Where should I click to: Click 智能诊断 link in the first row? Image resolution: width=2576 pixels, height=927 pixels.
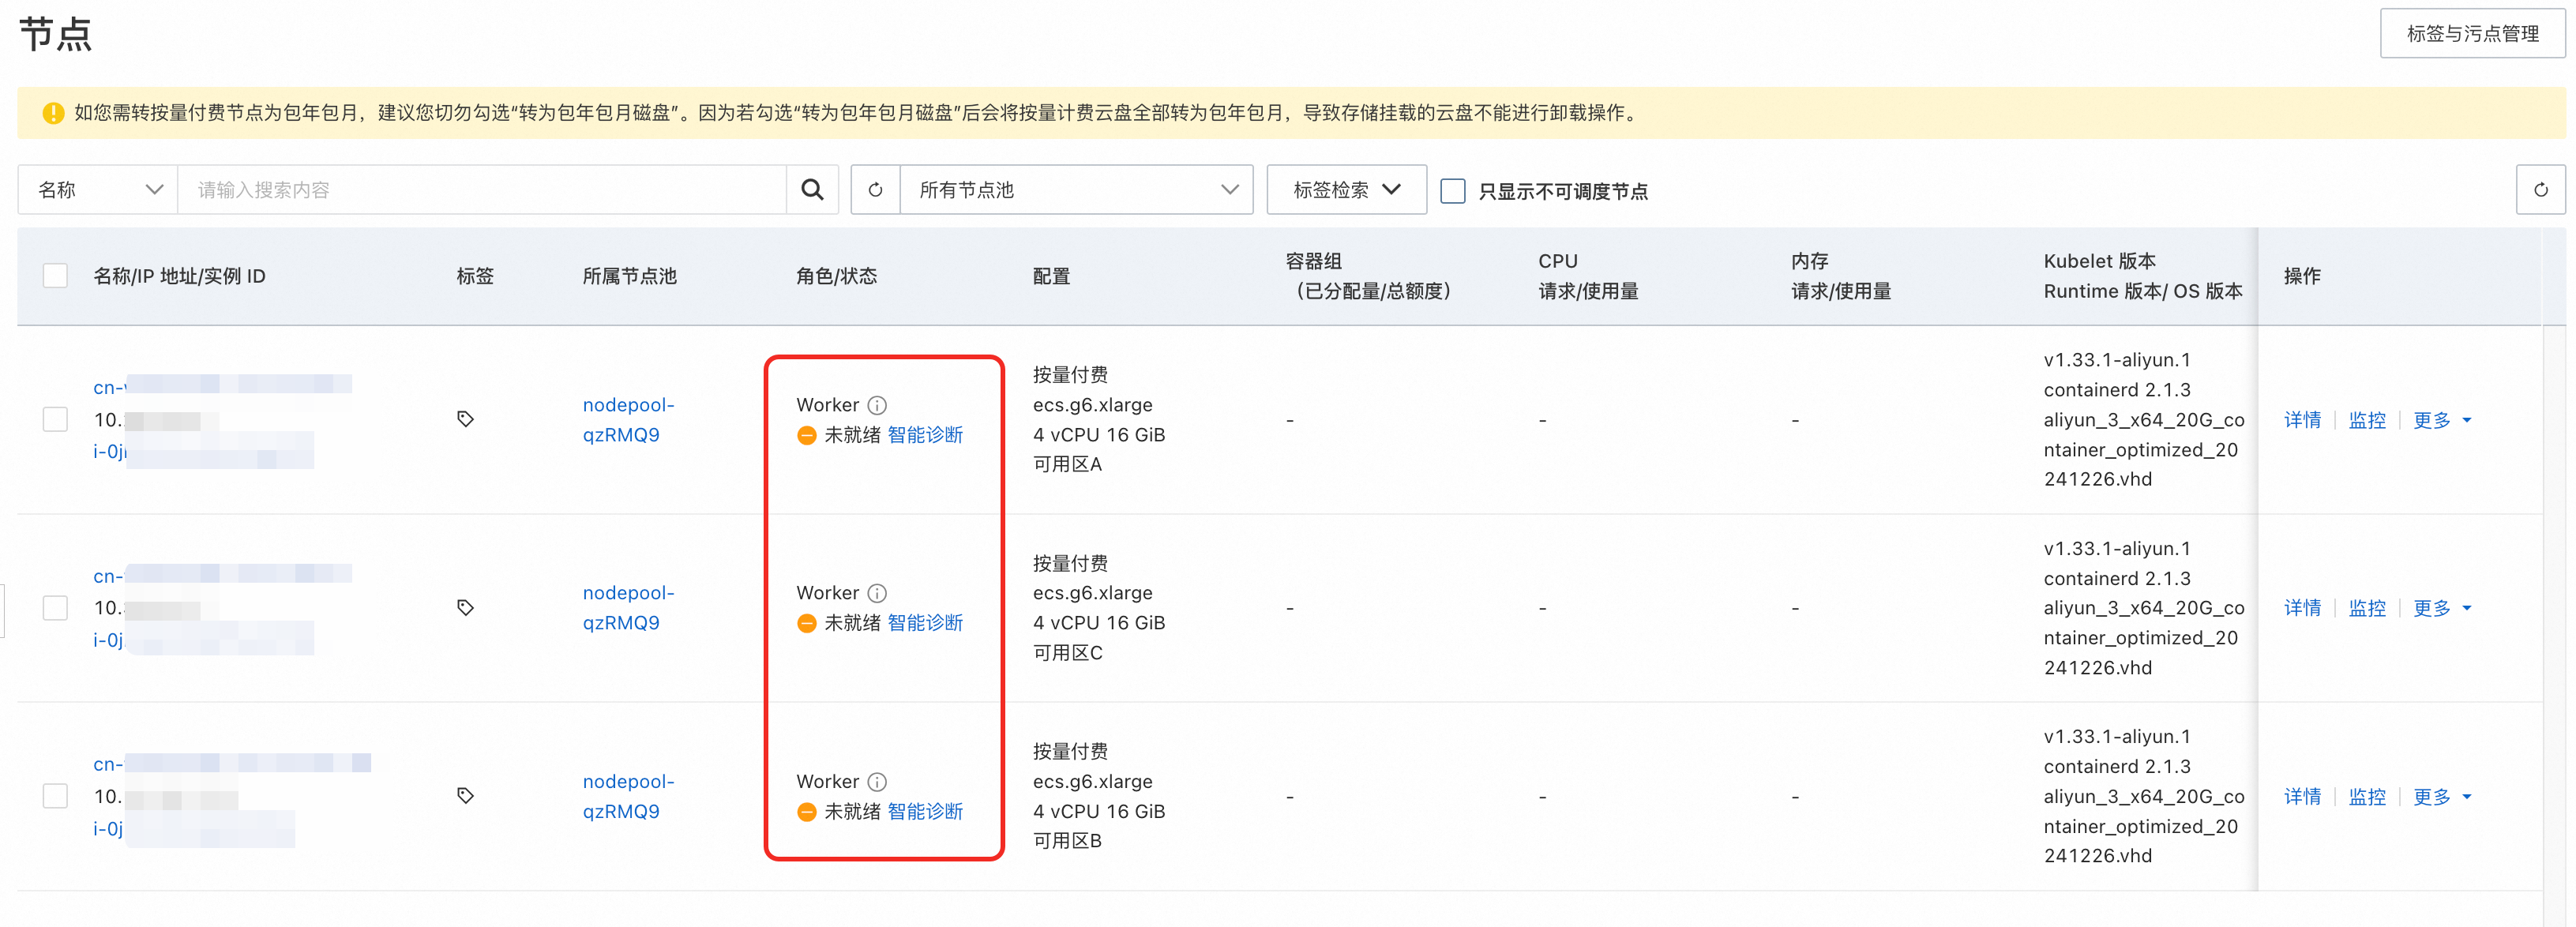tap(925, 435)
